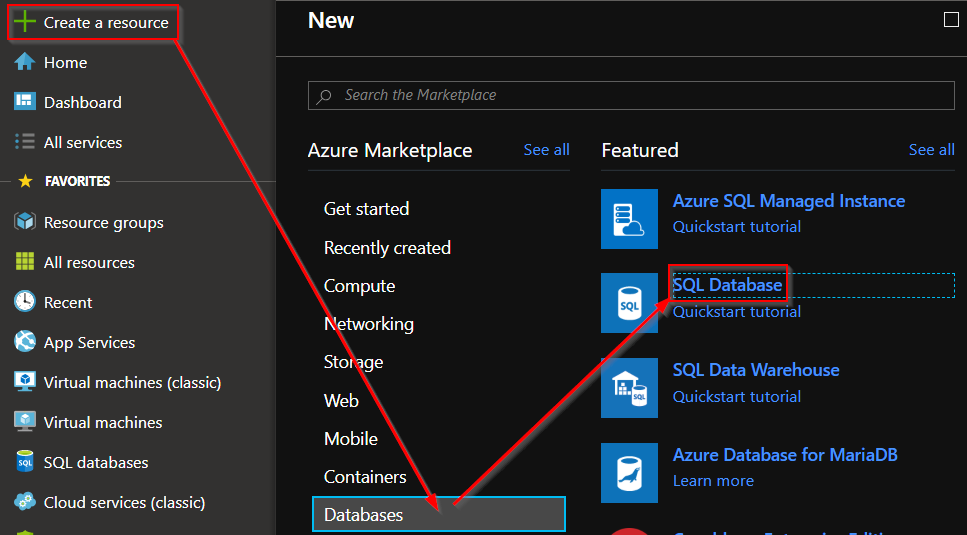Image resolution: width=967 pixels, height=535 pixels.
Task: Open Quickstart tutorial under SQL Data Warehouse
Action: pos(737,397)
